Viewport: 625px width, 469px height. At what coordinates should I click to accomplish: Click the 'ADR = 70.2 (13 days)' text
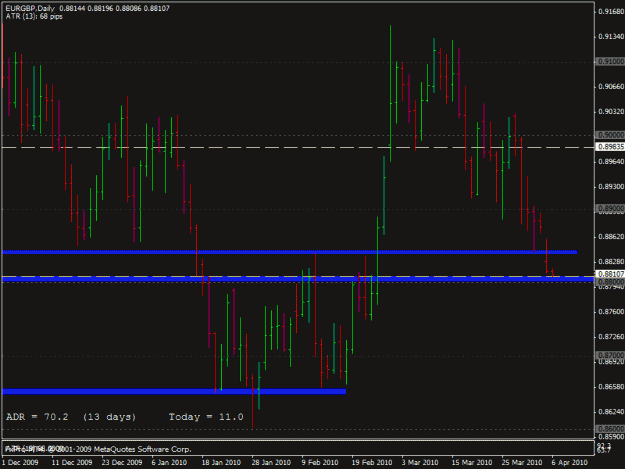pyautogui.click(x=71, y=417)
